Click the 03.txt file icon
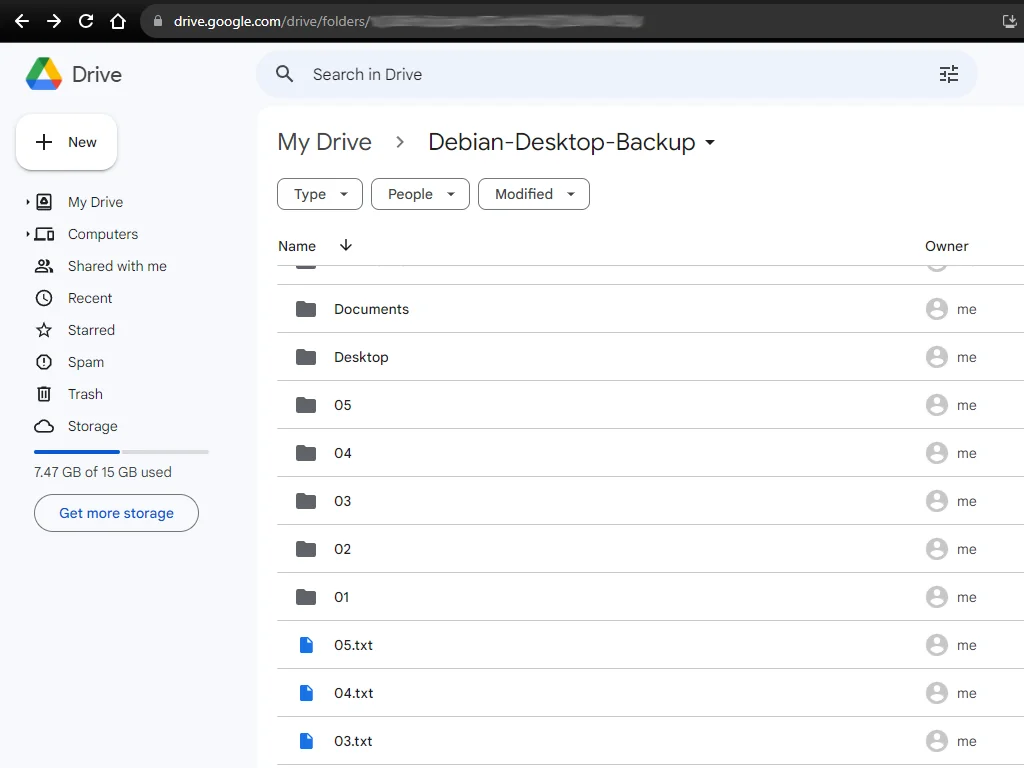Image resolution: width=1024 pixels, height=768 pixels. click(306, 741)
